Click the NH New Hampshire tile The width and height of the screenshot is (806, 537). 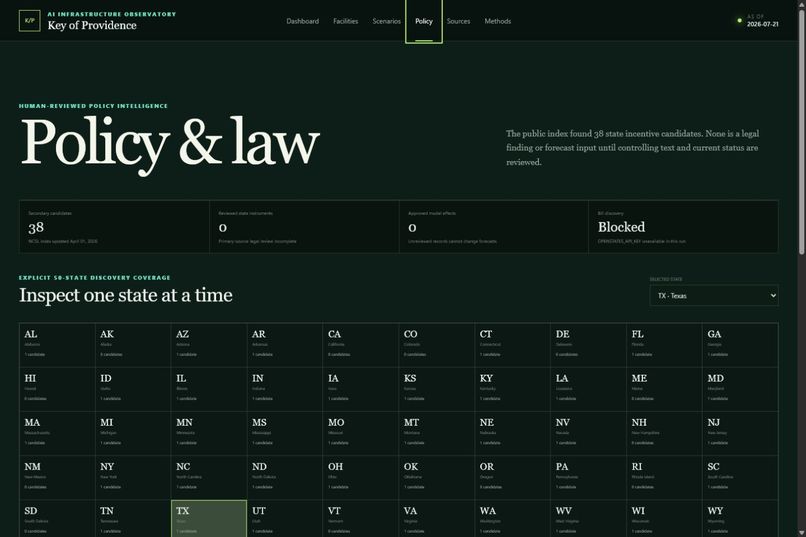[x=664, y=433]
